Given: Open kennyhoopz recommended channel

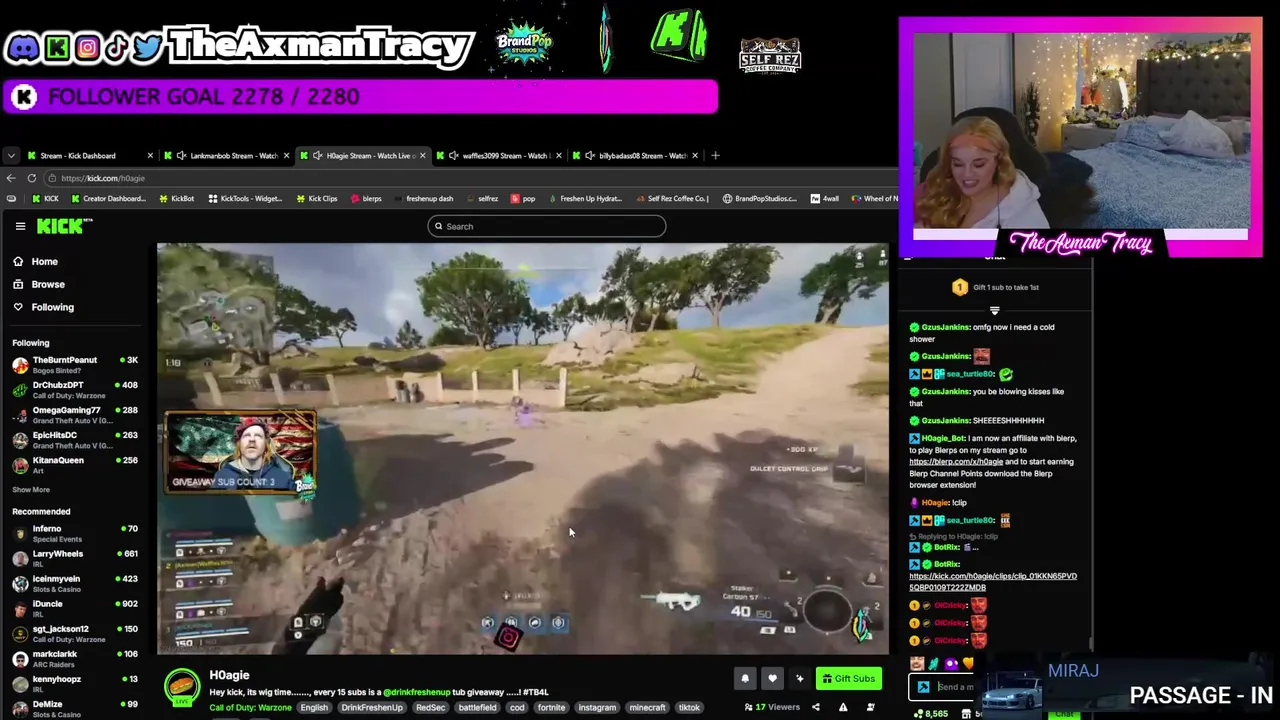Looking at the screenshot, I should point(75,684).
